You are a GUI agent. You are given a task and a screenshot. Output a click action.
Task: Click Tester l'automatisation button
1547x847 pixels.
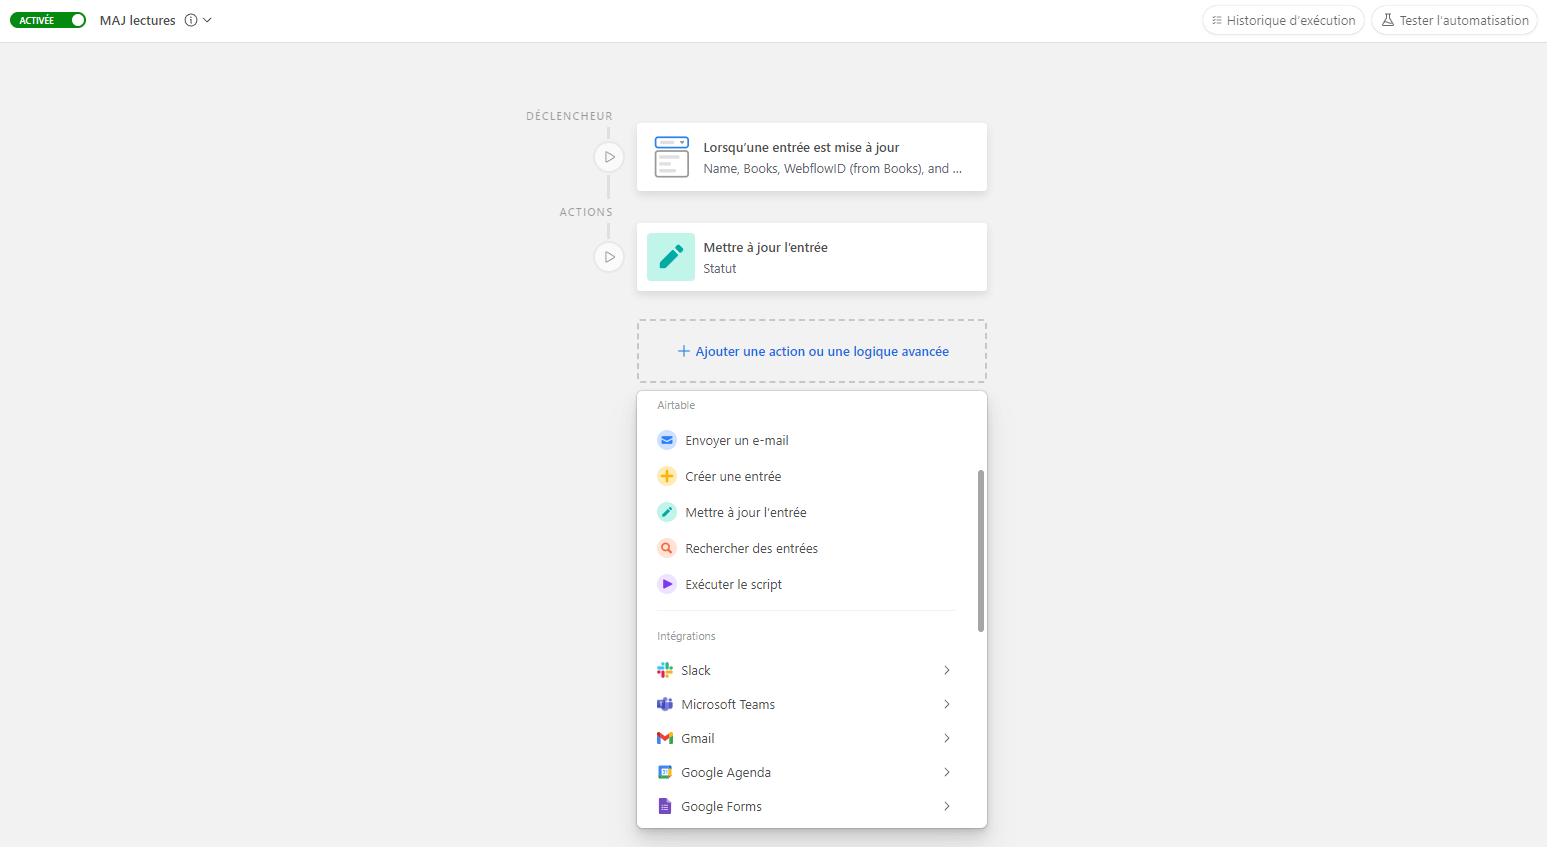[1454, 20]
